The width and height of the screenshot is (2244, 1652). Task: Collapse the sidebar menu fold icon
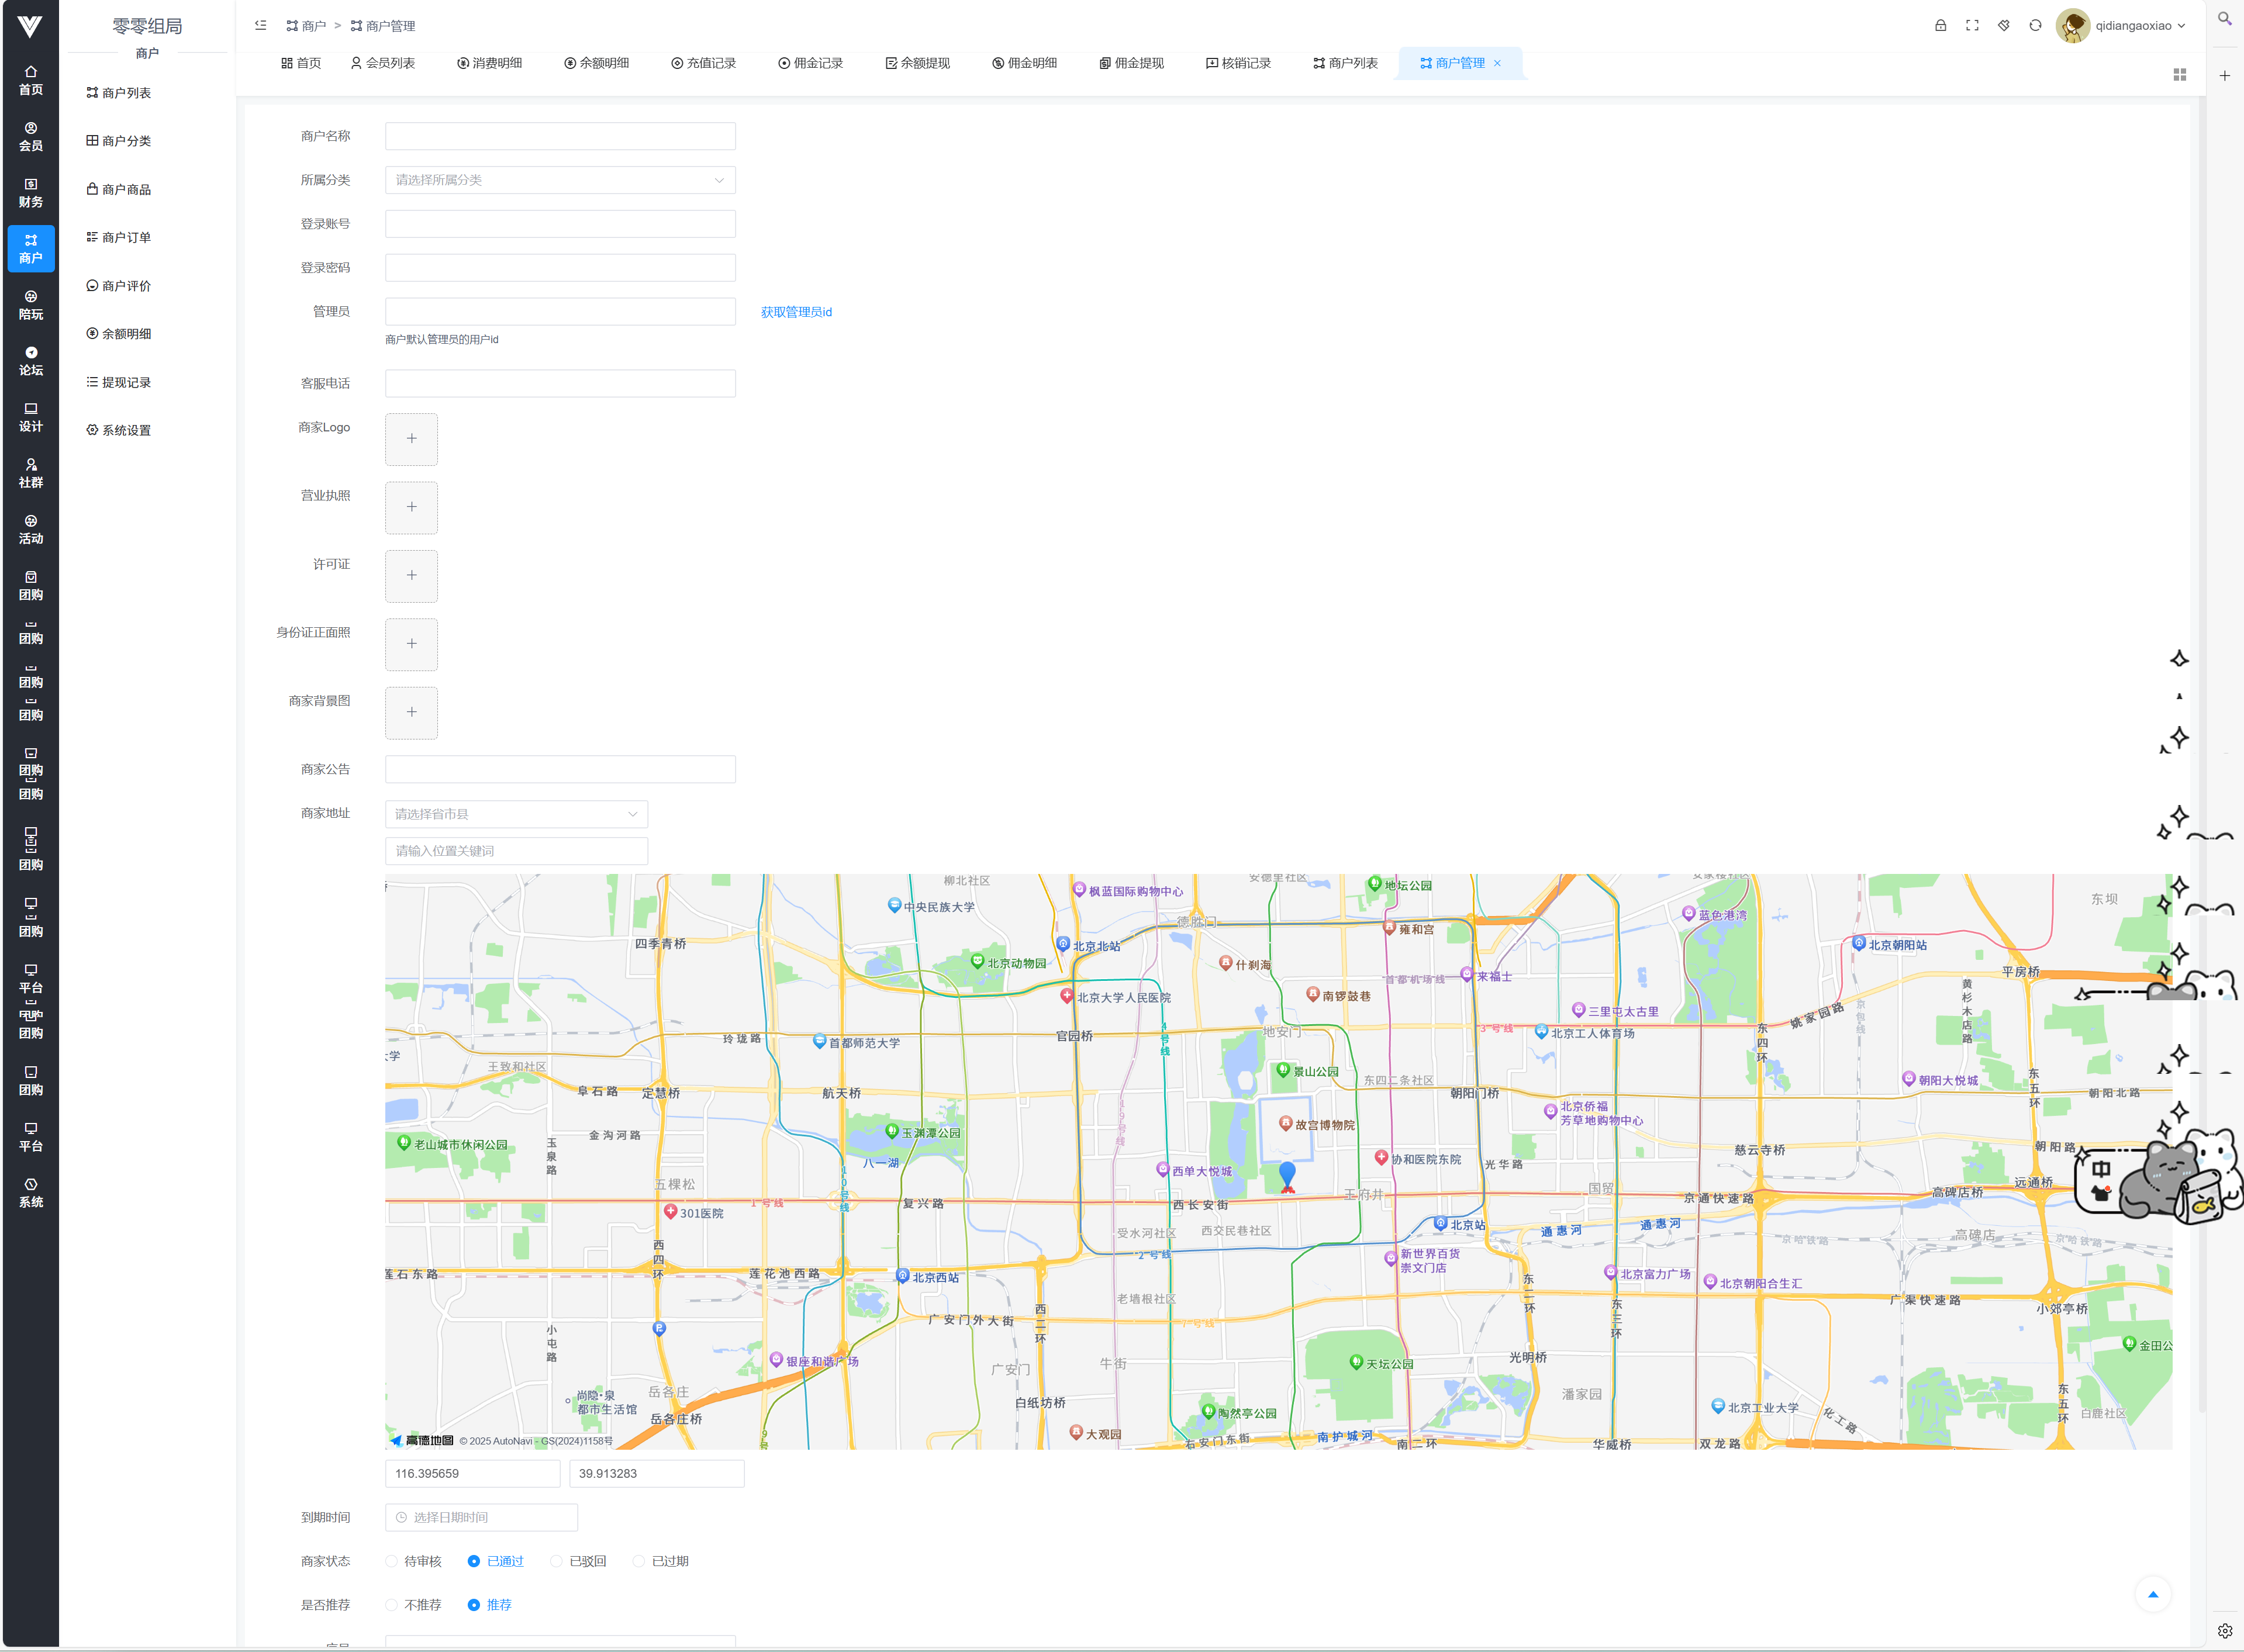coord(261,26)
